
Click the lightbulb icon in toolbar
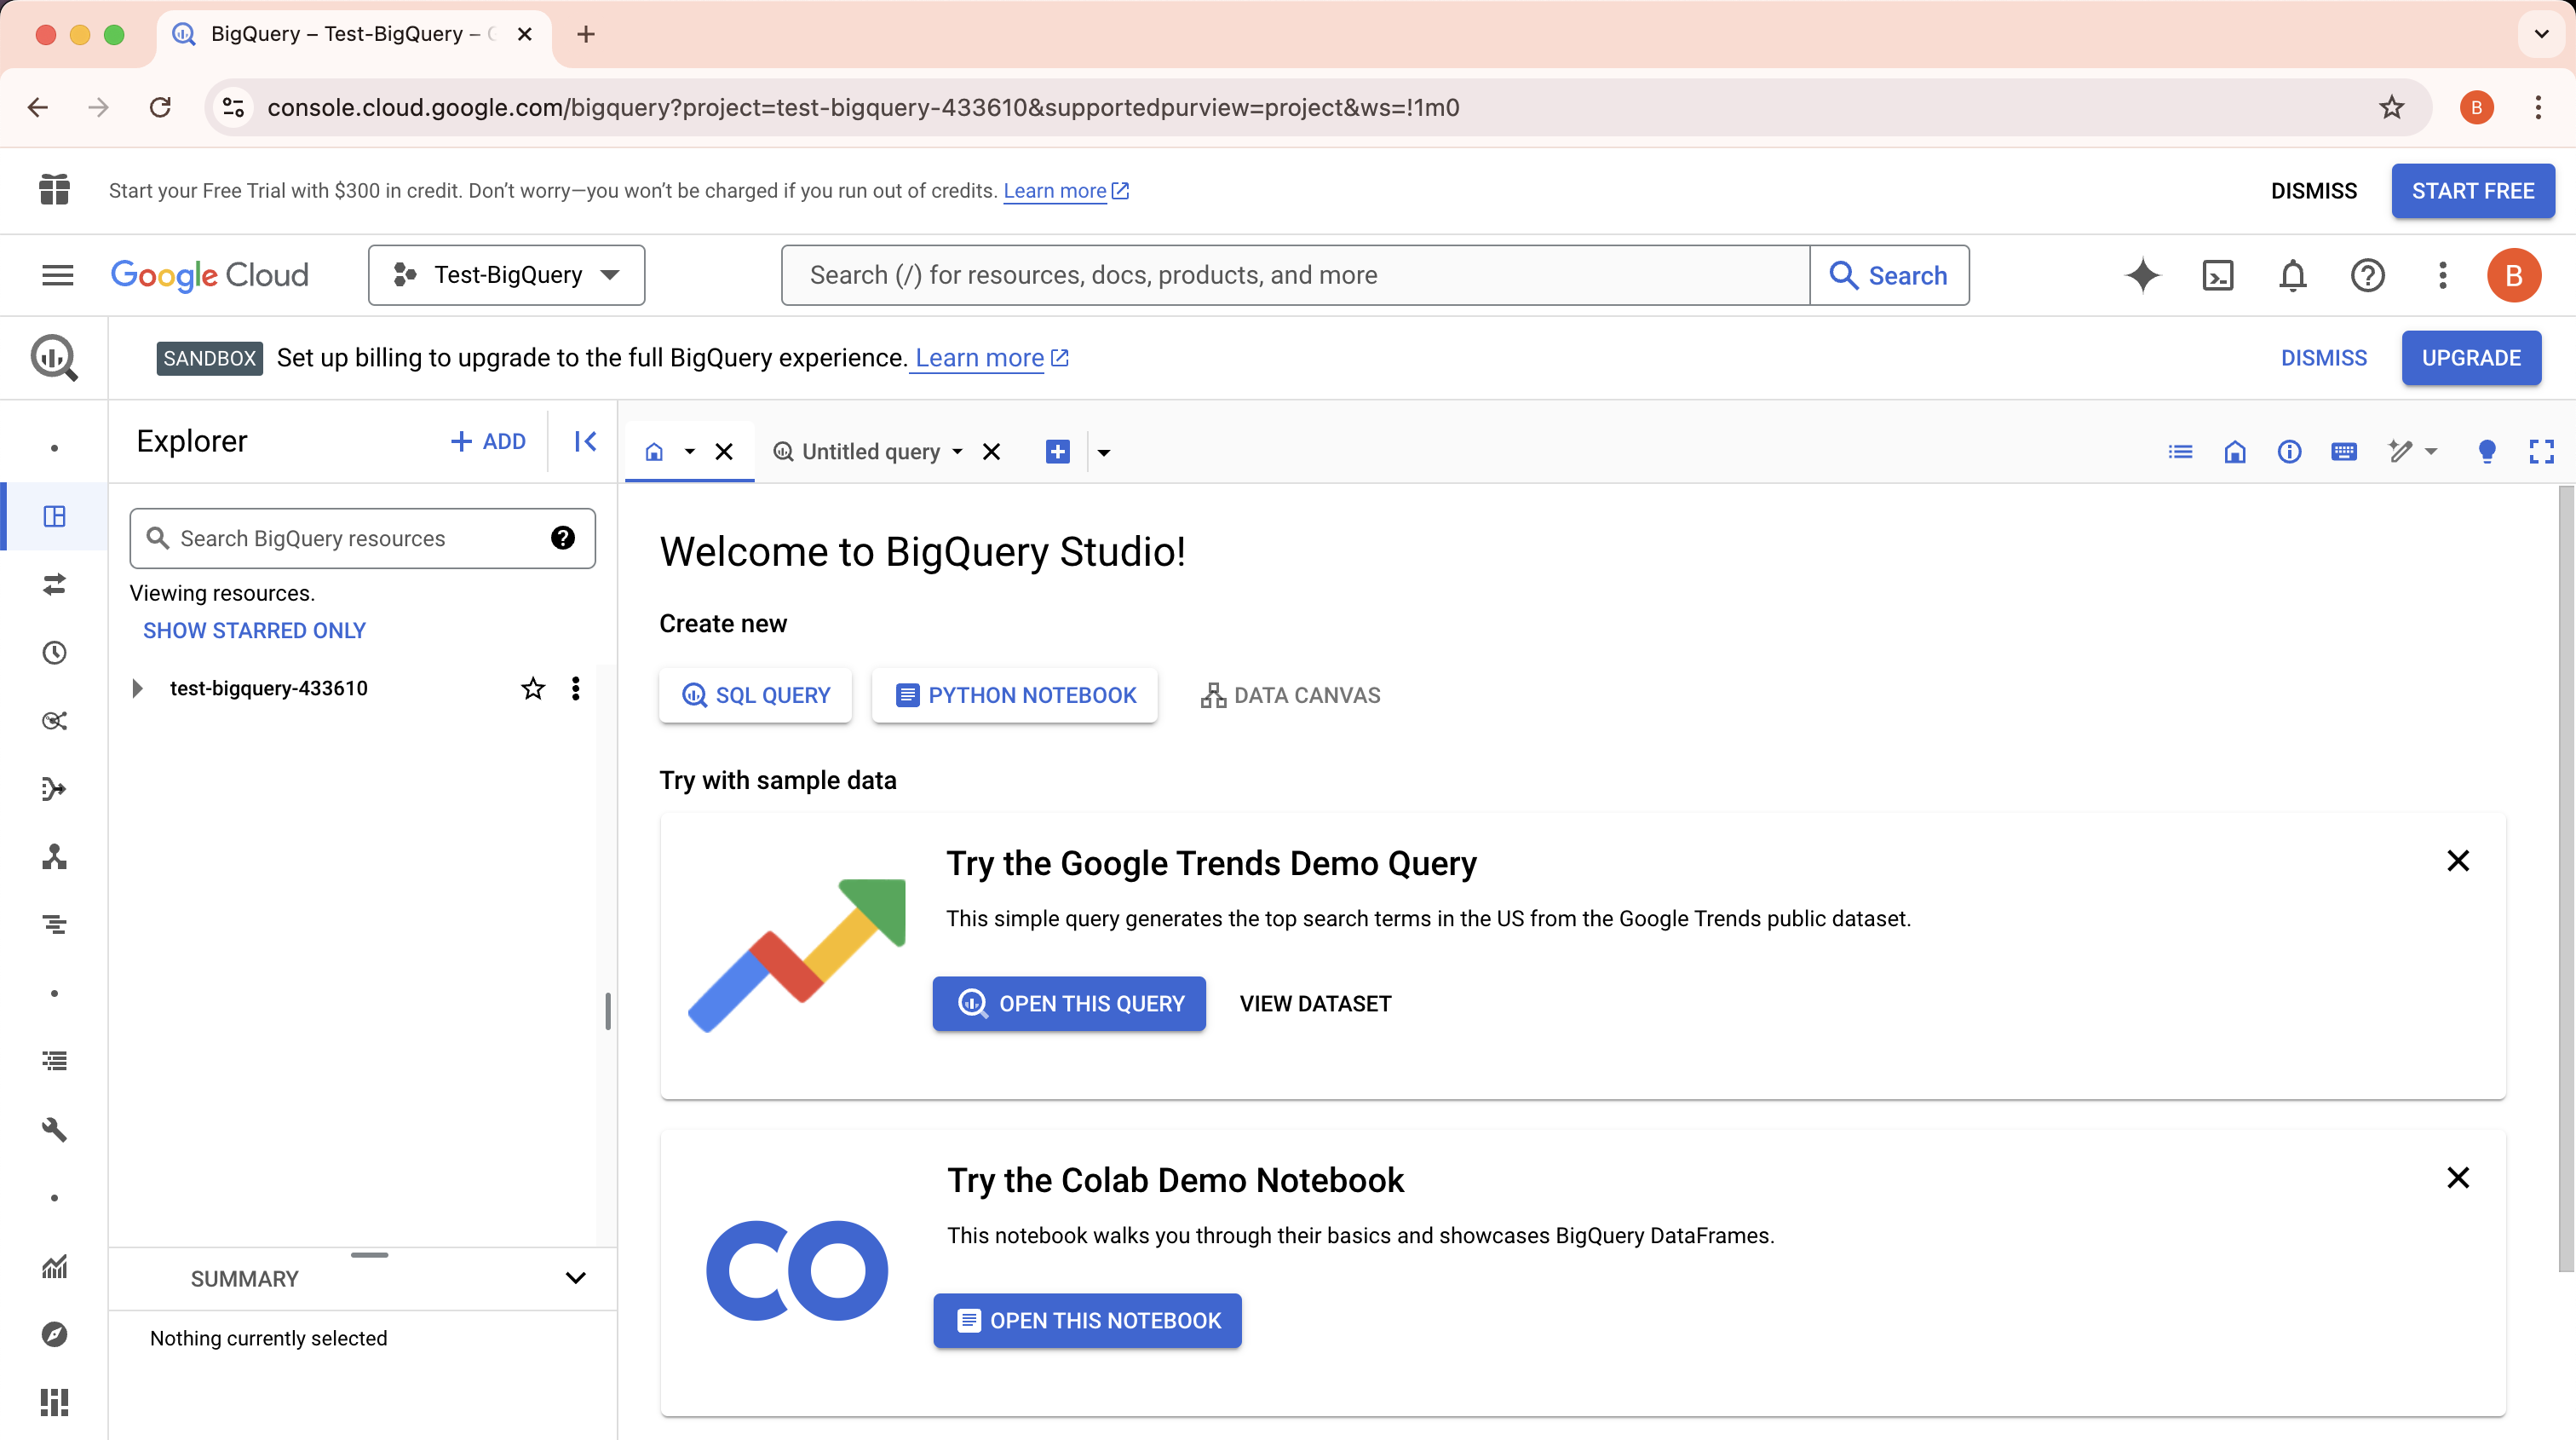(x=2487, y=452)
